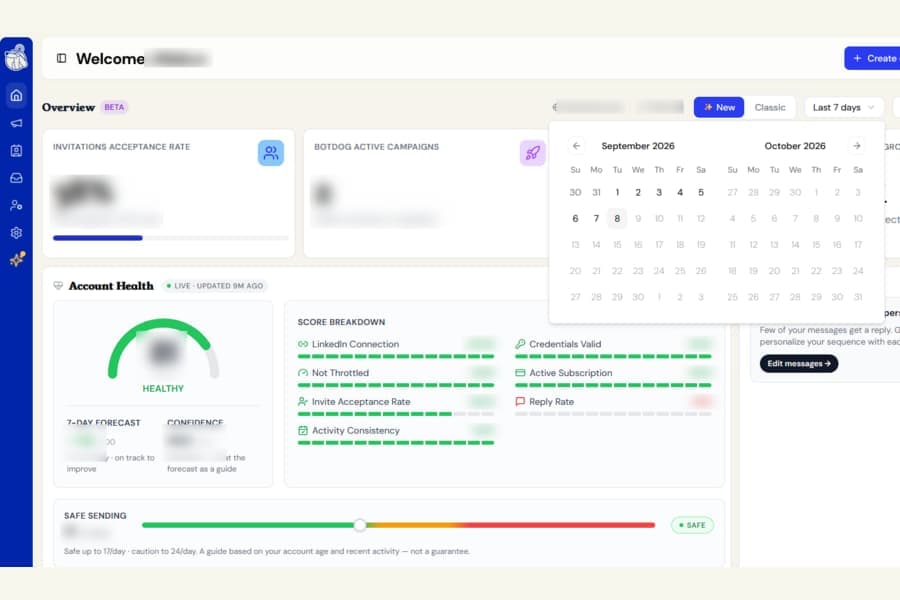The height and width of the screenshot is (600, 900).
Task: Click the Invite Acceptance Rate person icon
Action: click(303, 401)
